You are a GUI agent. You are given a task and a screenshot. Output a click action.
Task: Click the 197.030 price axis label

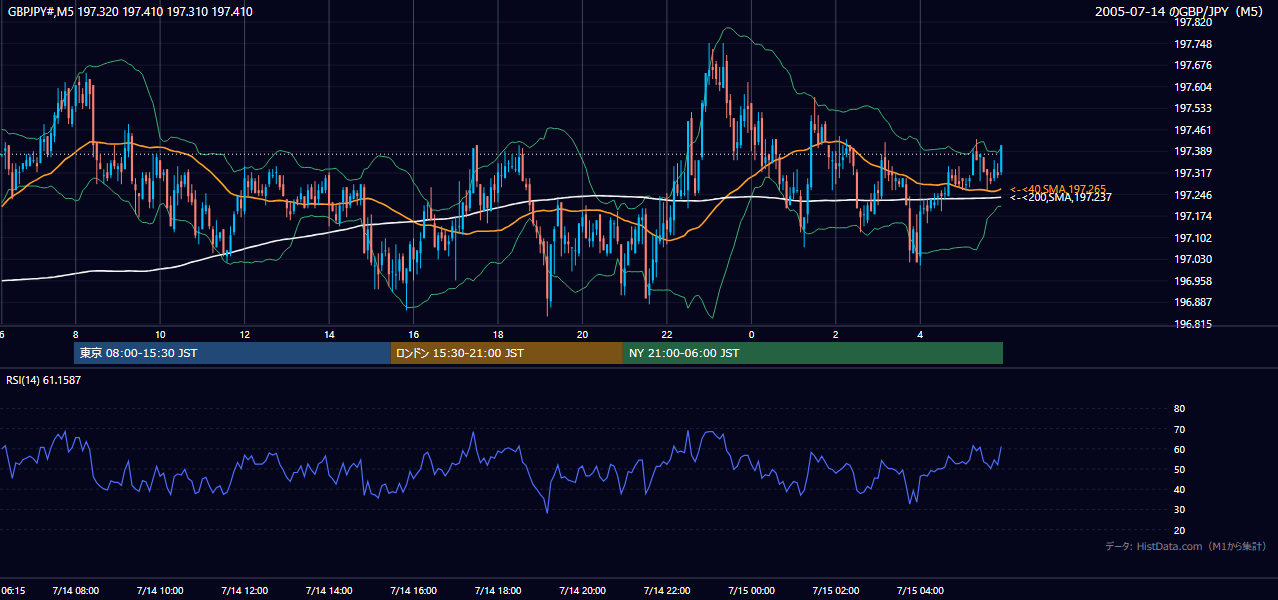(1192, 259)
